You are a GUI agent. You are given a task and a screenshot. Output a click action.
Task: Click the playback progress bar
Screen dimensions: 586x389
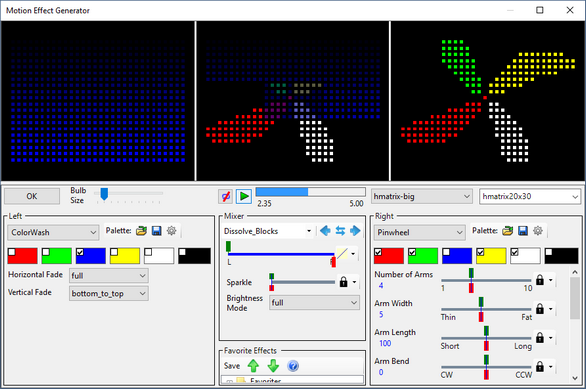point(310,192)
